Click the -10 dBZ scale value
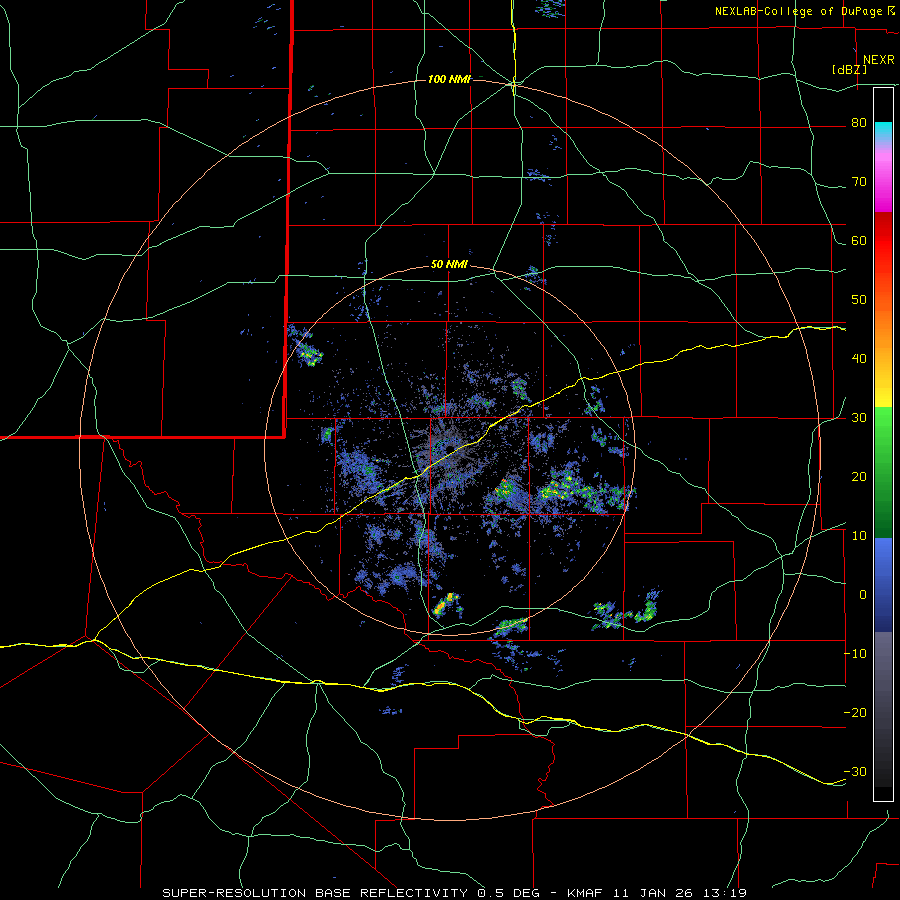 click(856, 654)
